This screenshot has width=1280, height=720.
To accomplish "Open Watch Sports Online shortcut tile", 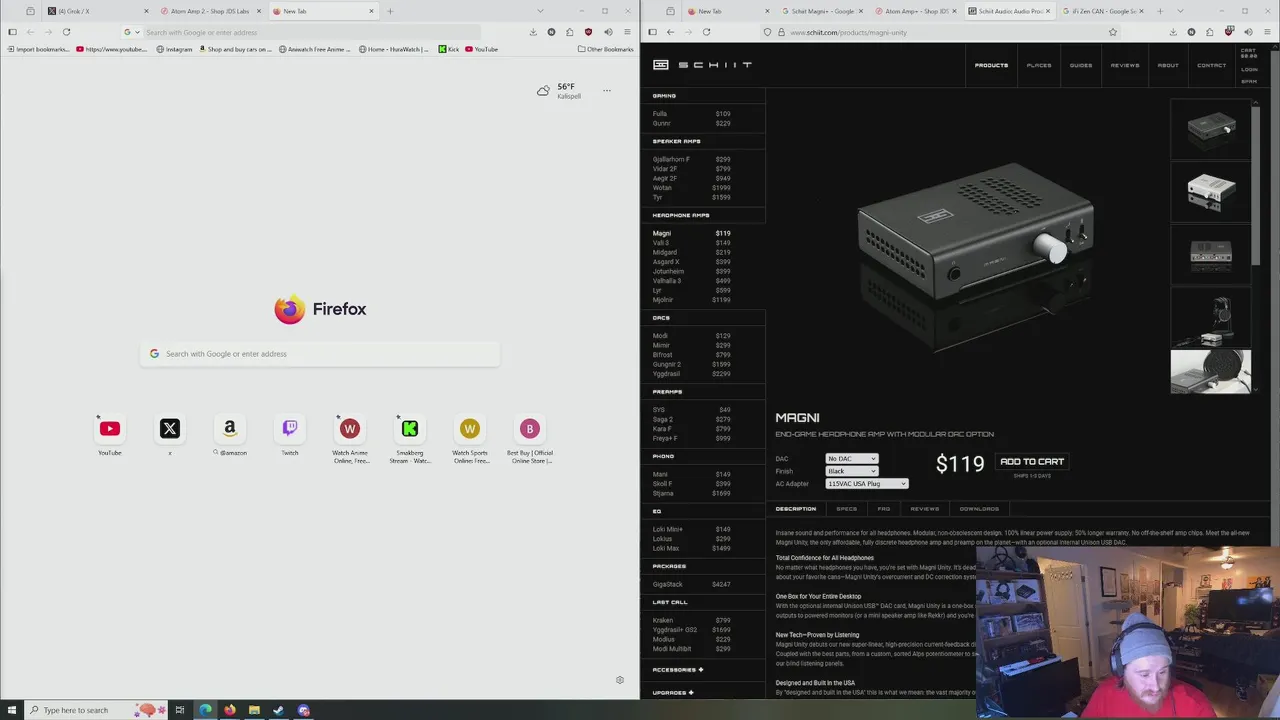I will (x=470, y=429).
